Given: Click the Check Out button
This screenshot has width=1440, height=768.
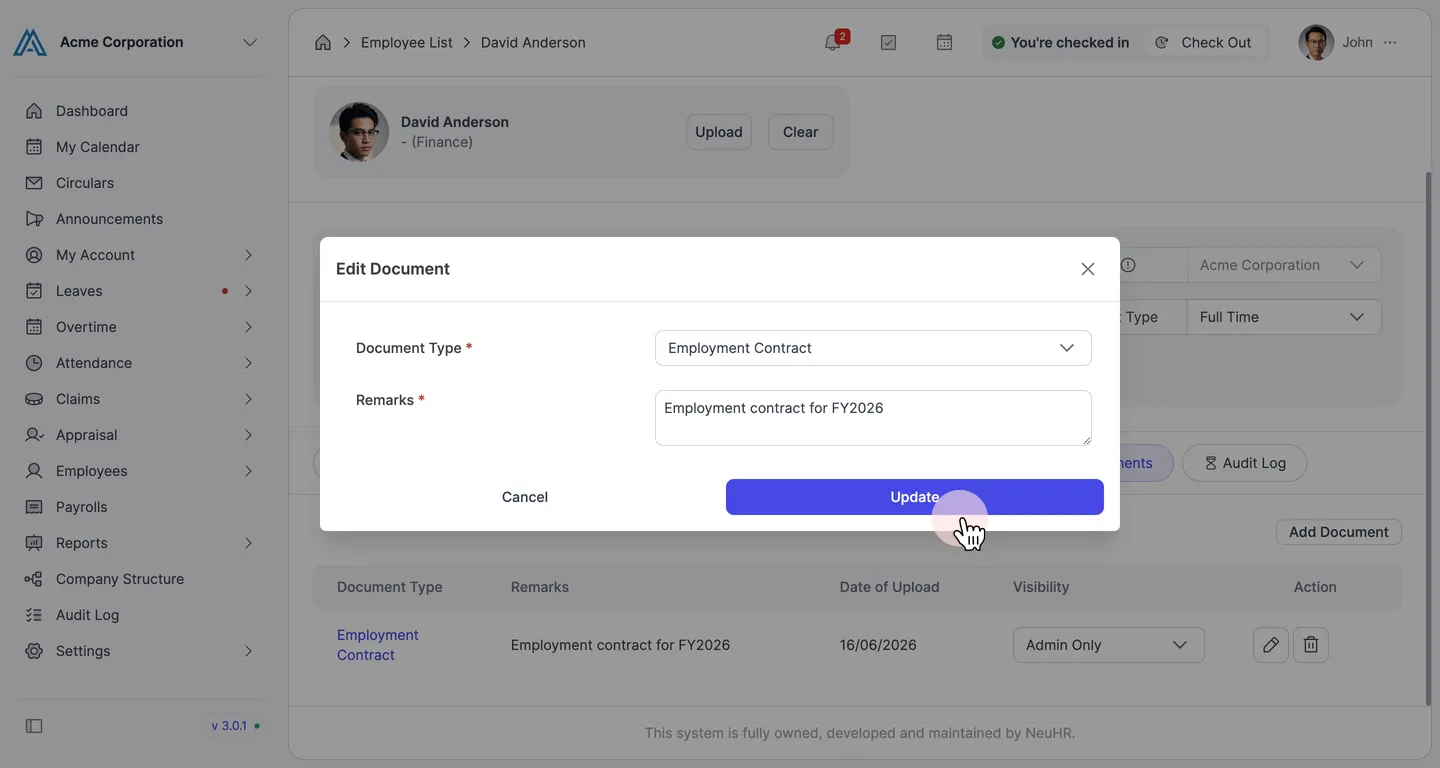Looking at the screenshot, I should click(x=1204, y=42).
